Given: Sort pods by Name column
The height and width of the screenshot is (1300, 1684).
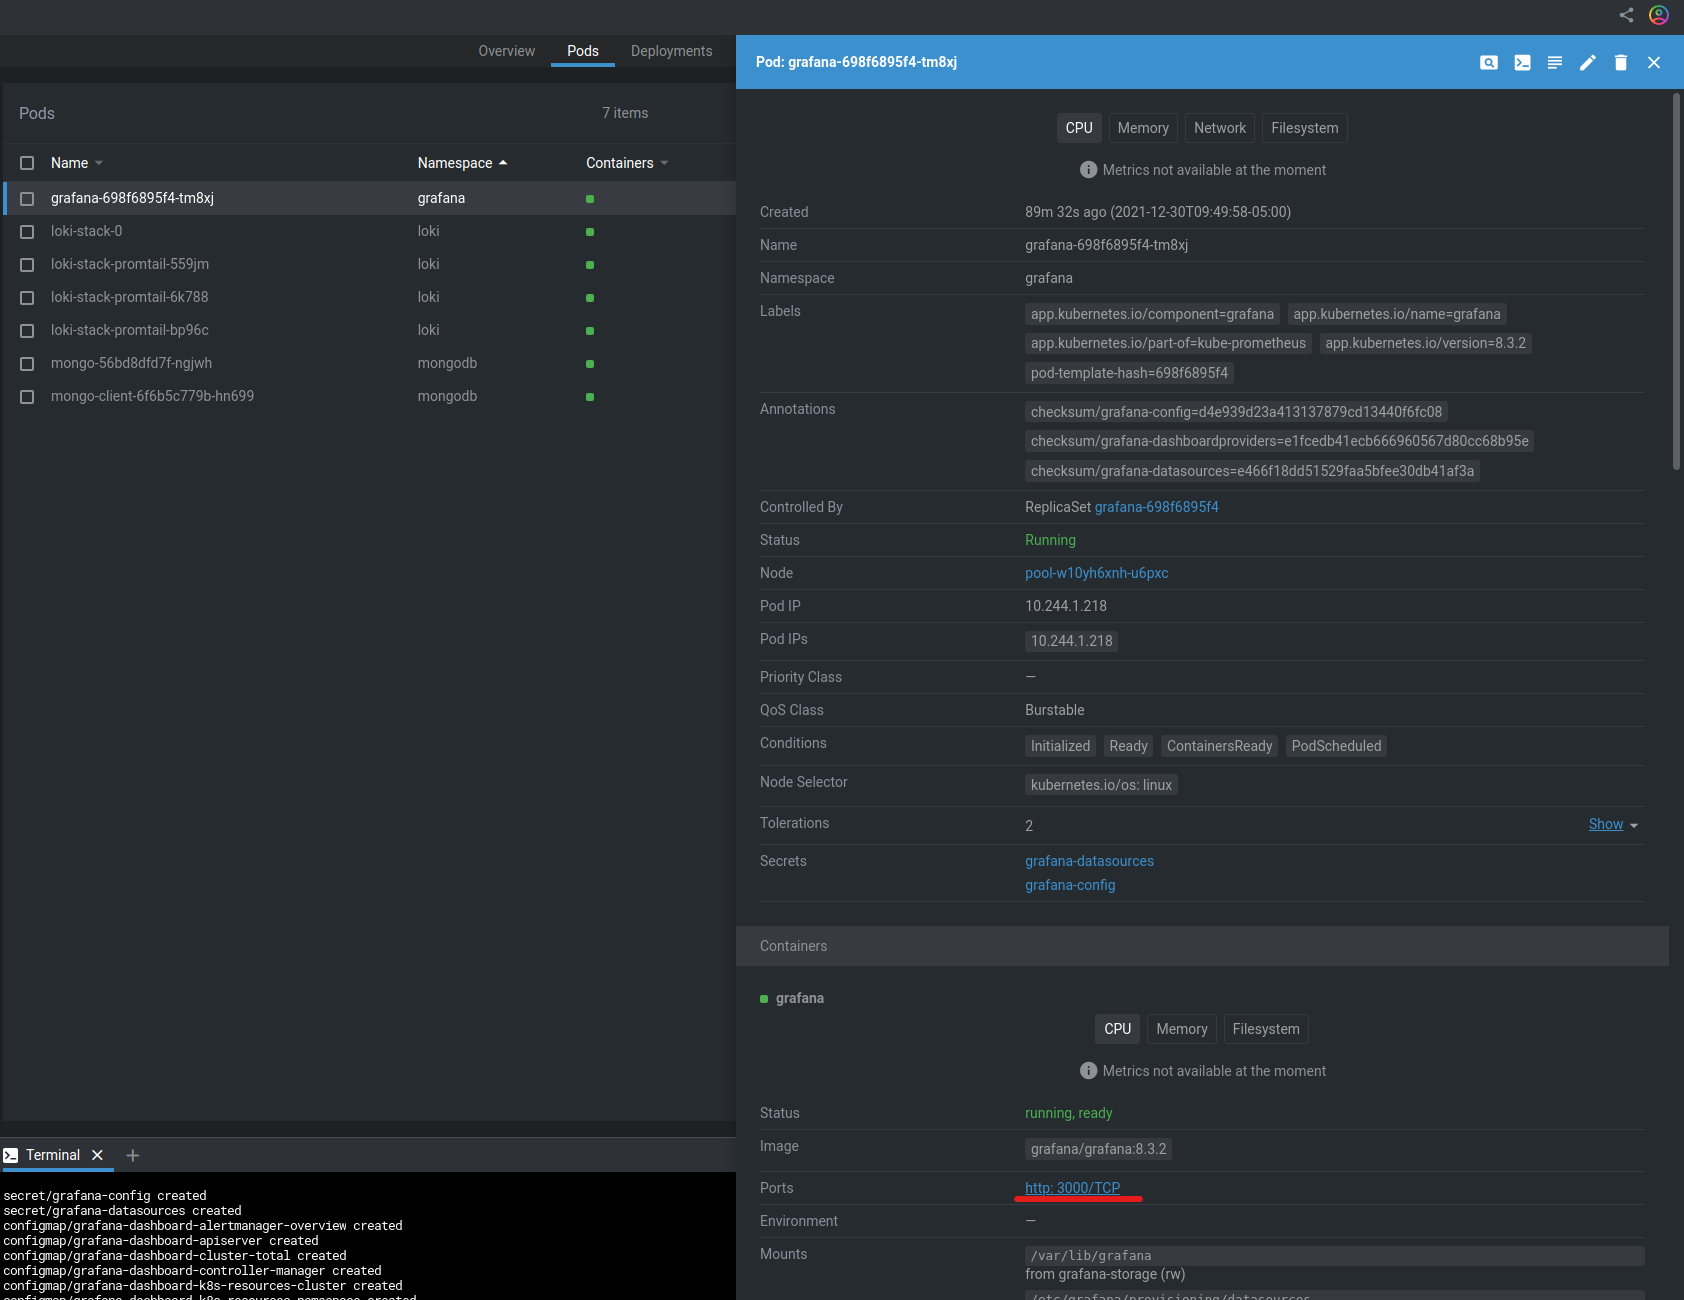Looking at the screenshot, I should (77, 163).
